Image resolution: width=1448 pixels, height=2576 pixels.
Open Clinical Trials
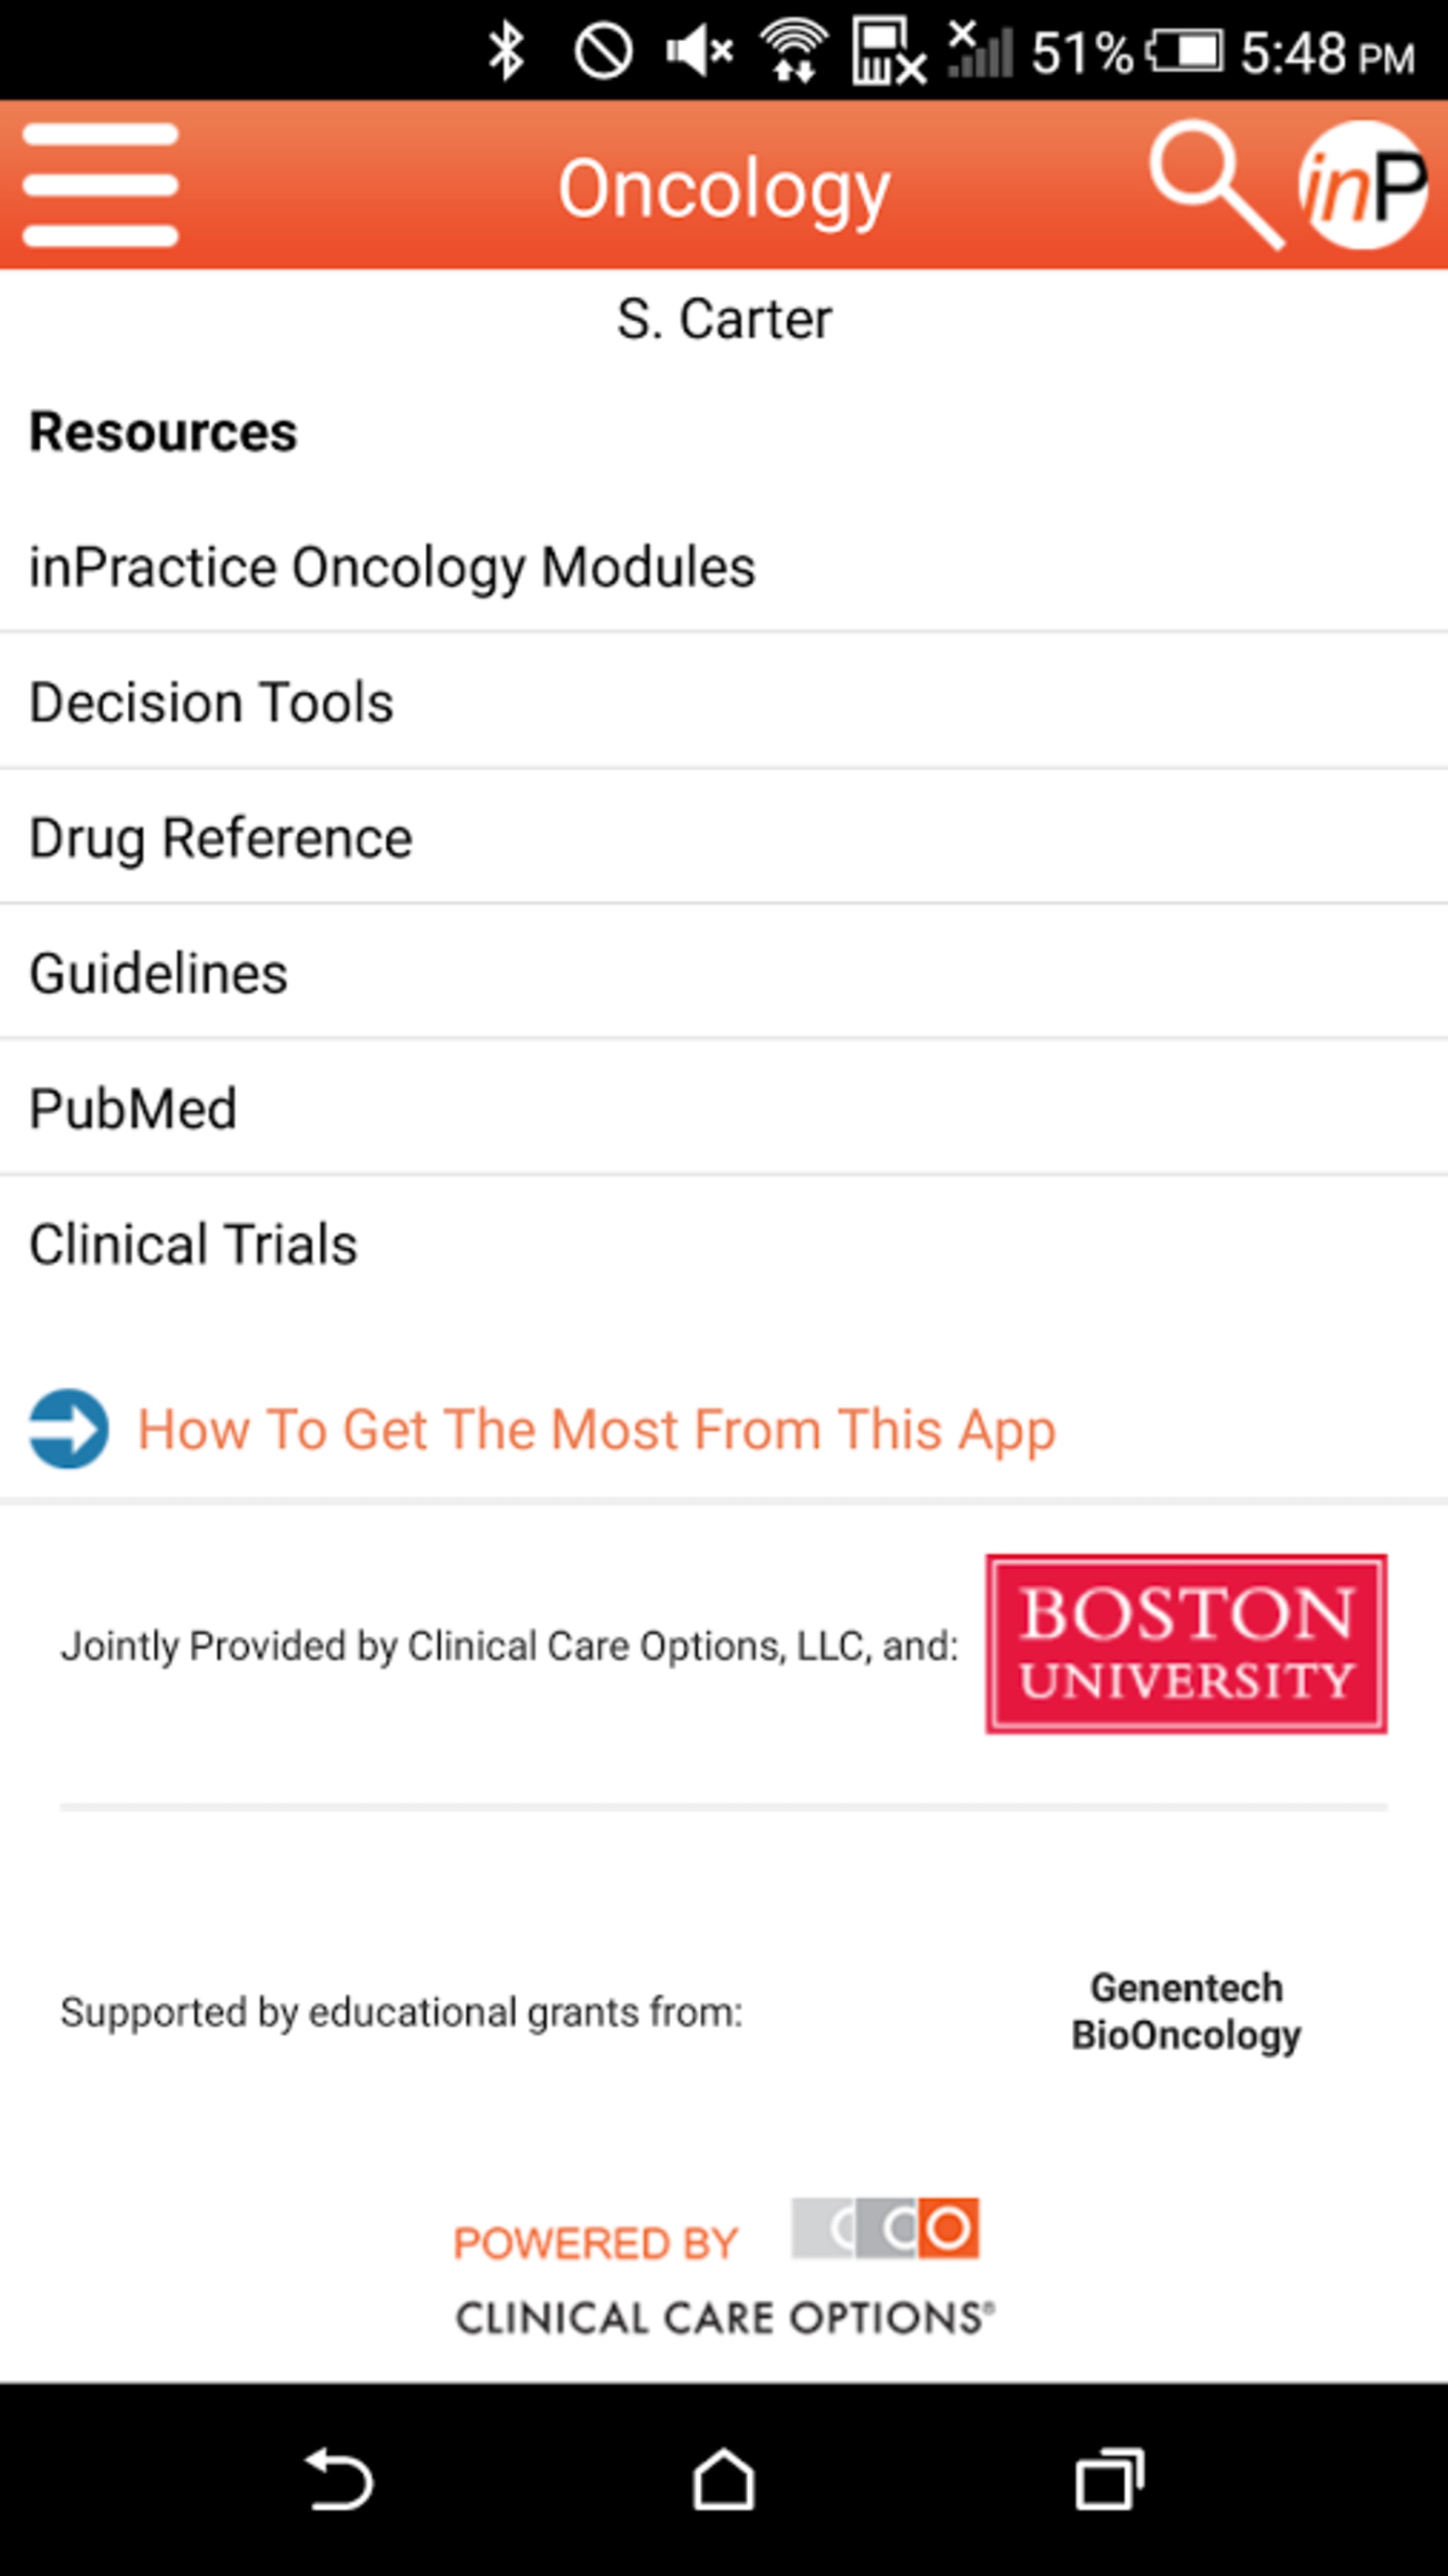(x=193, y=1245)
